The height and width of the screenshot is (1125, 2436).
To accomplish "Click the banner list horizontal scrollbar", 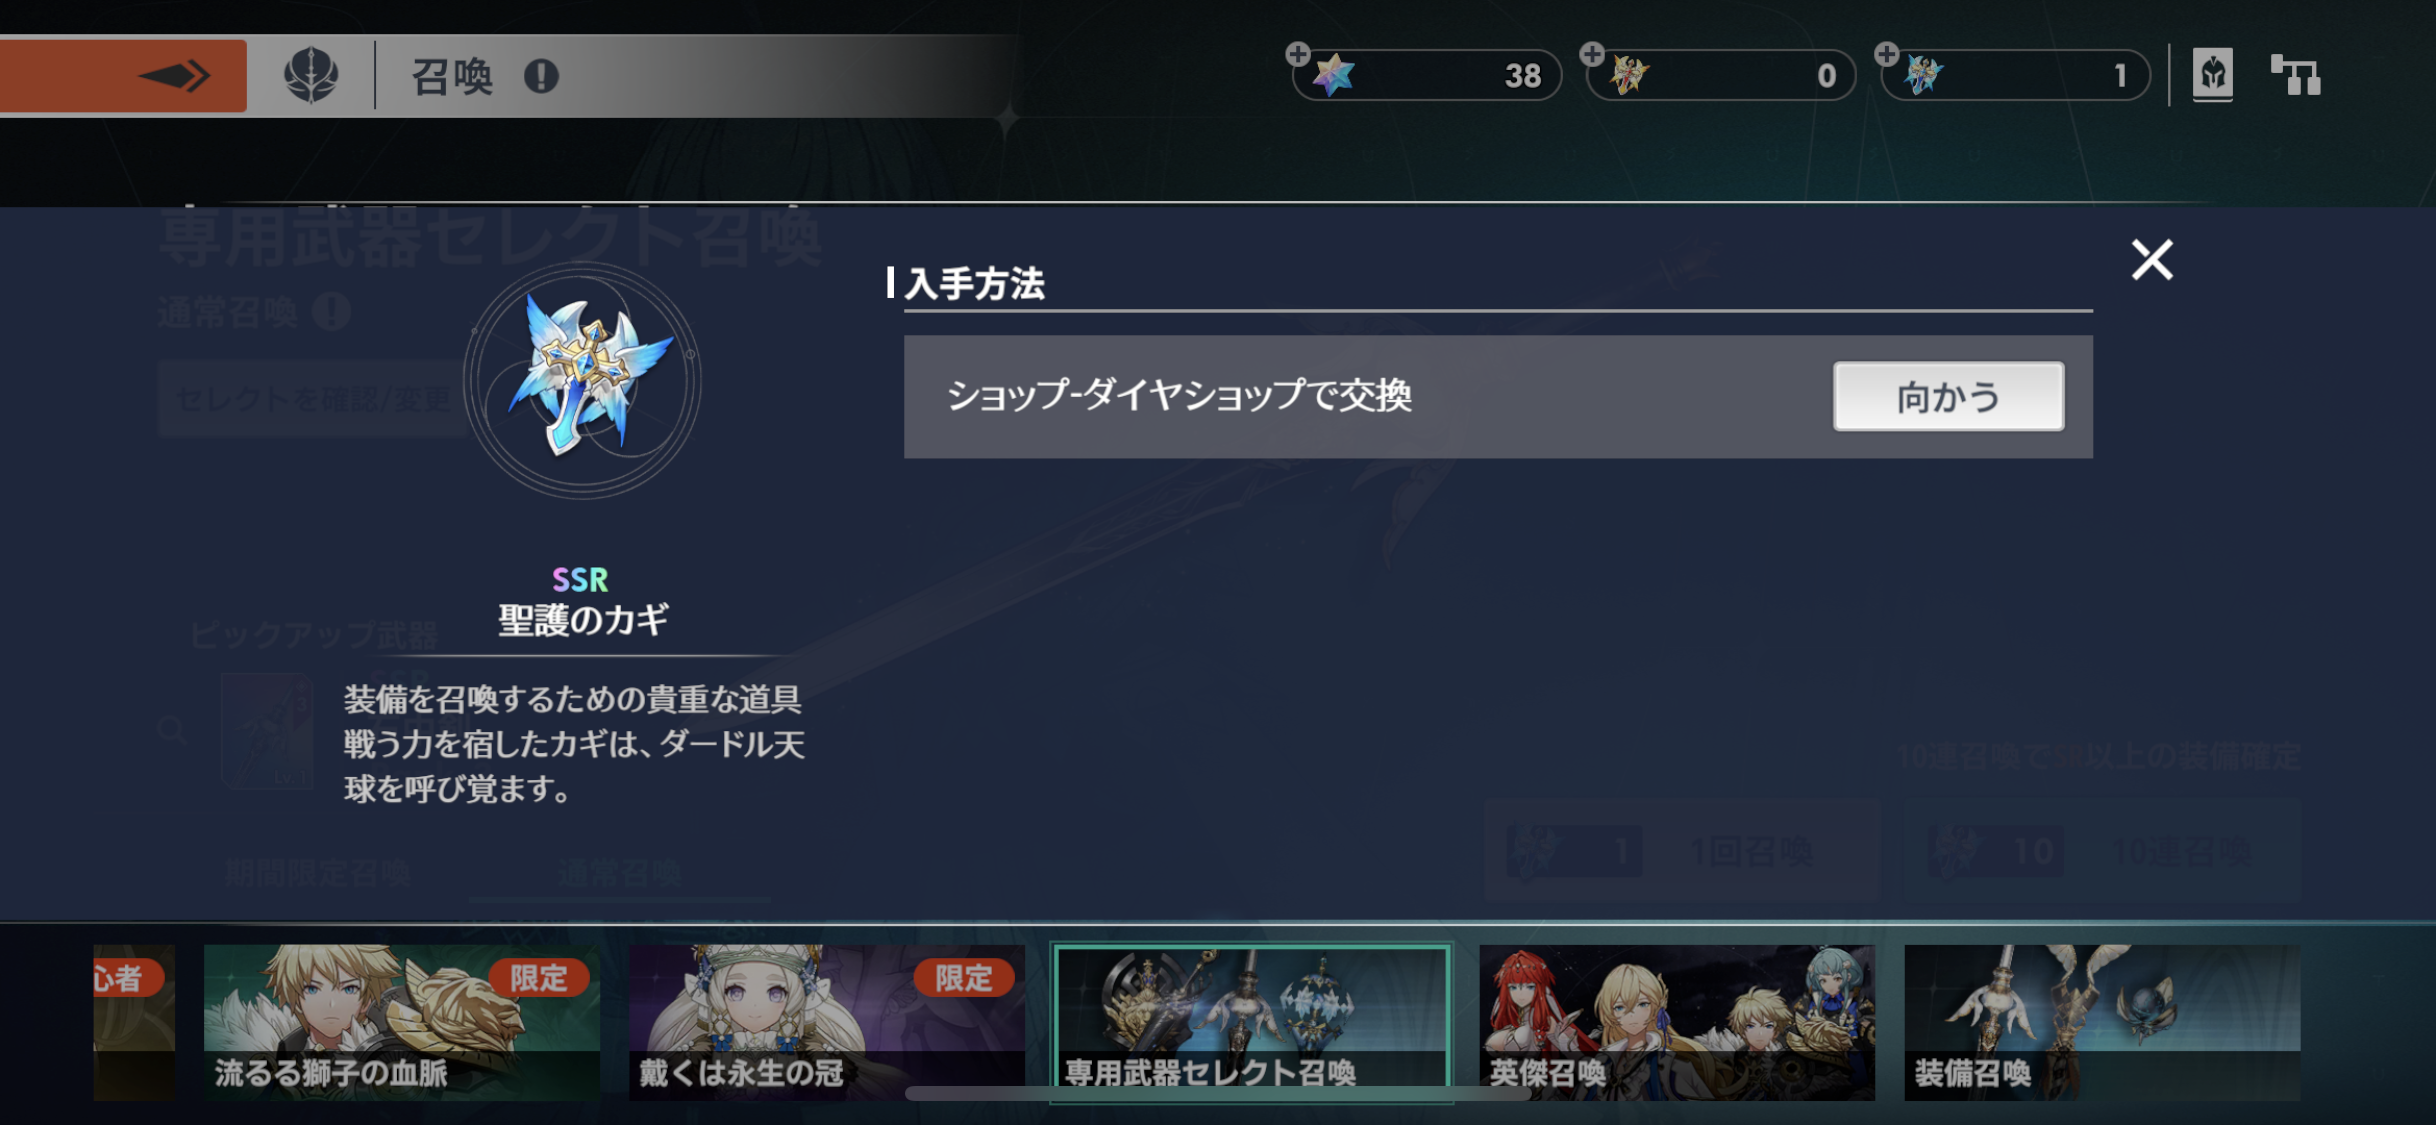I will pyautogui.click(x=1217, y=1093).
